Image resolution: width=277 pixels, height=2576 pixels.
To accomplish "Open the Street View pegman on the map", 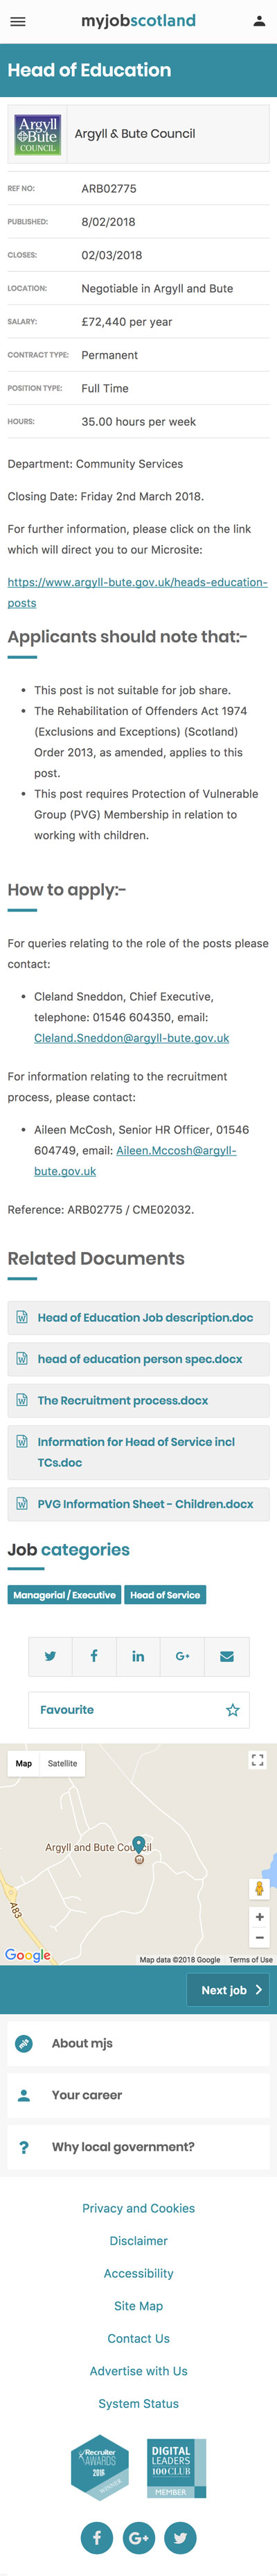I will click(x=259, y=1888).
